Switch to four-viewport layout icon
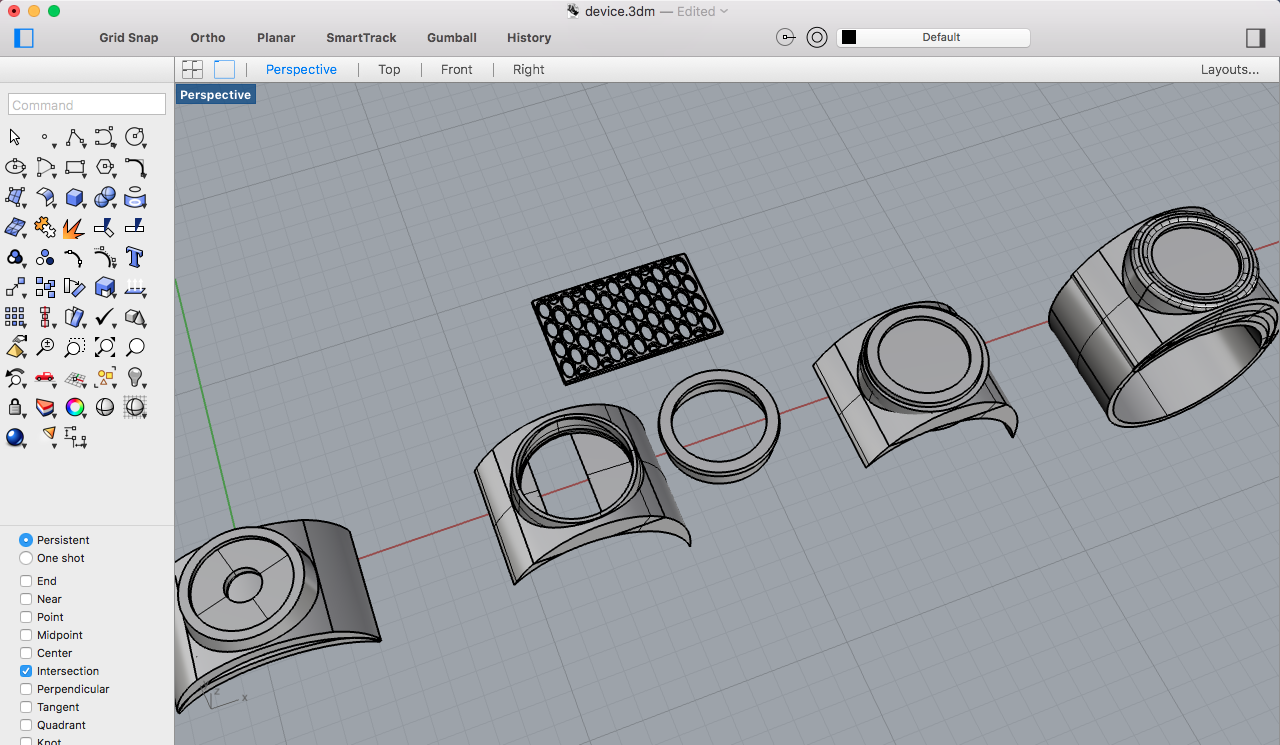This screenshot has width=1280, height=745. (192, 69)
